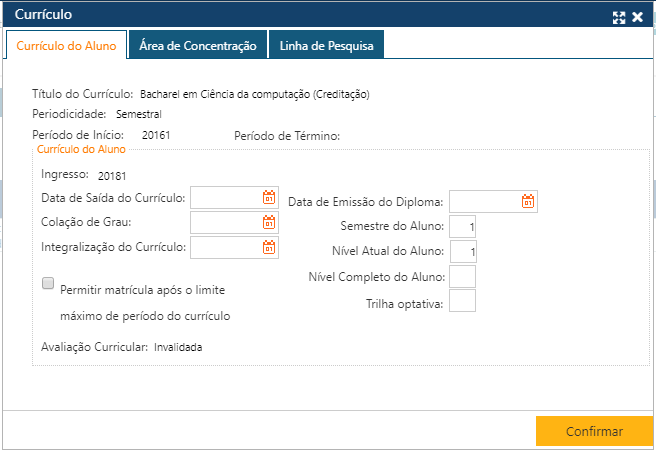
Task: Click the Trilha optativa field
Action: tap(463, 301)
